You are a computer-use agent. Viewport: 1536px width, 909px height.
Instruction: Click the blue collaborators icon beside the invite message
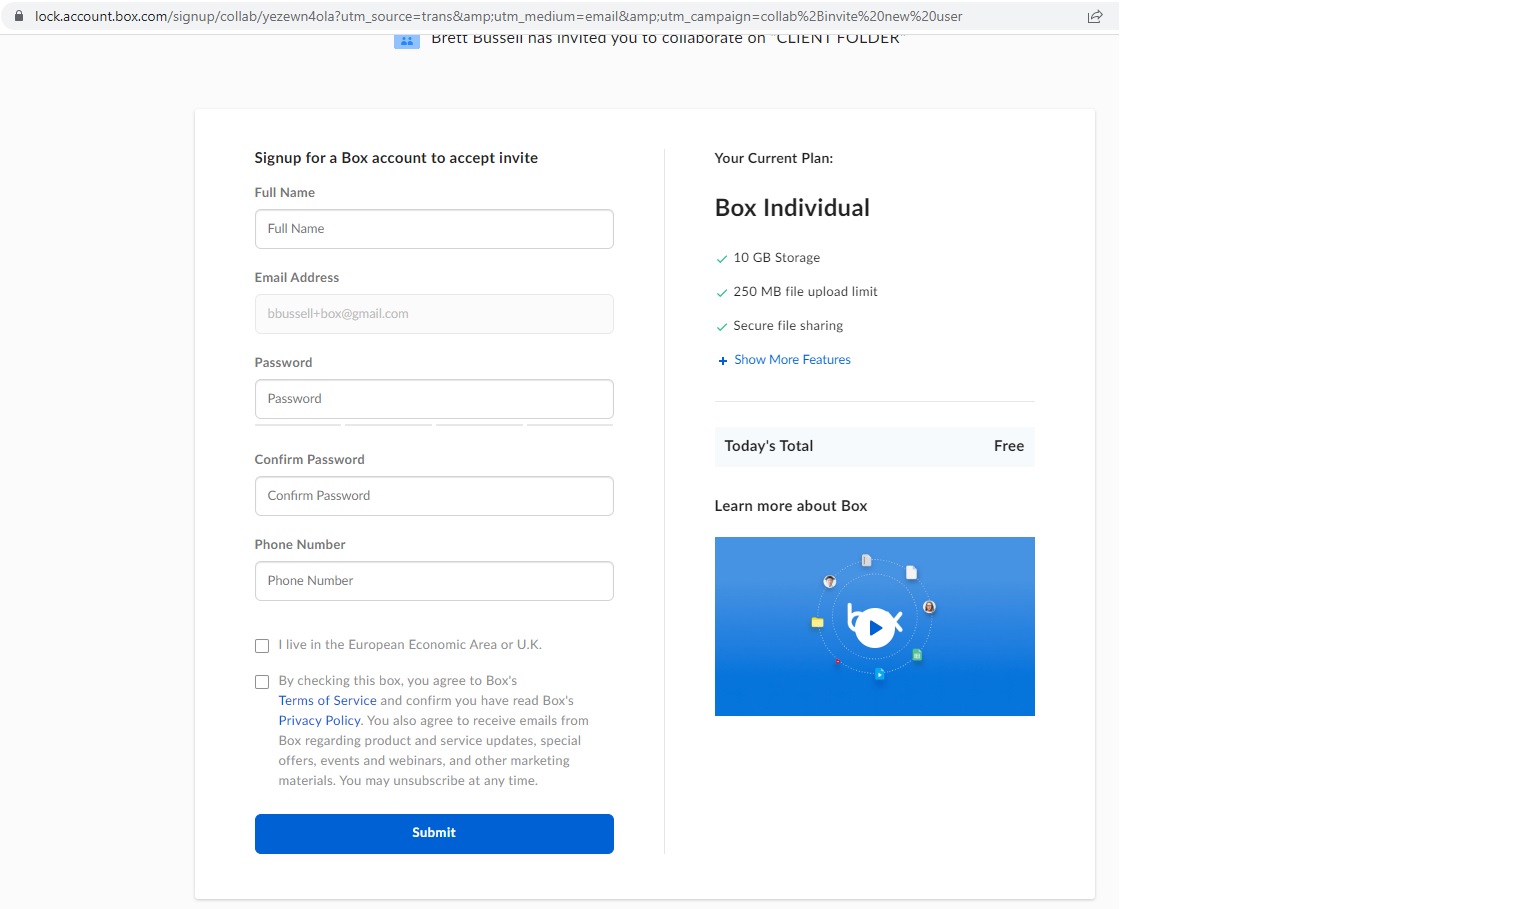(x=406, y=39)
